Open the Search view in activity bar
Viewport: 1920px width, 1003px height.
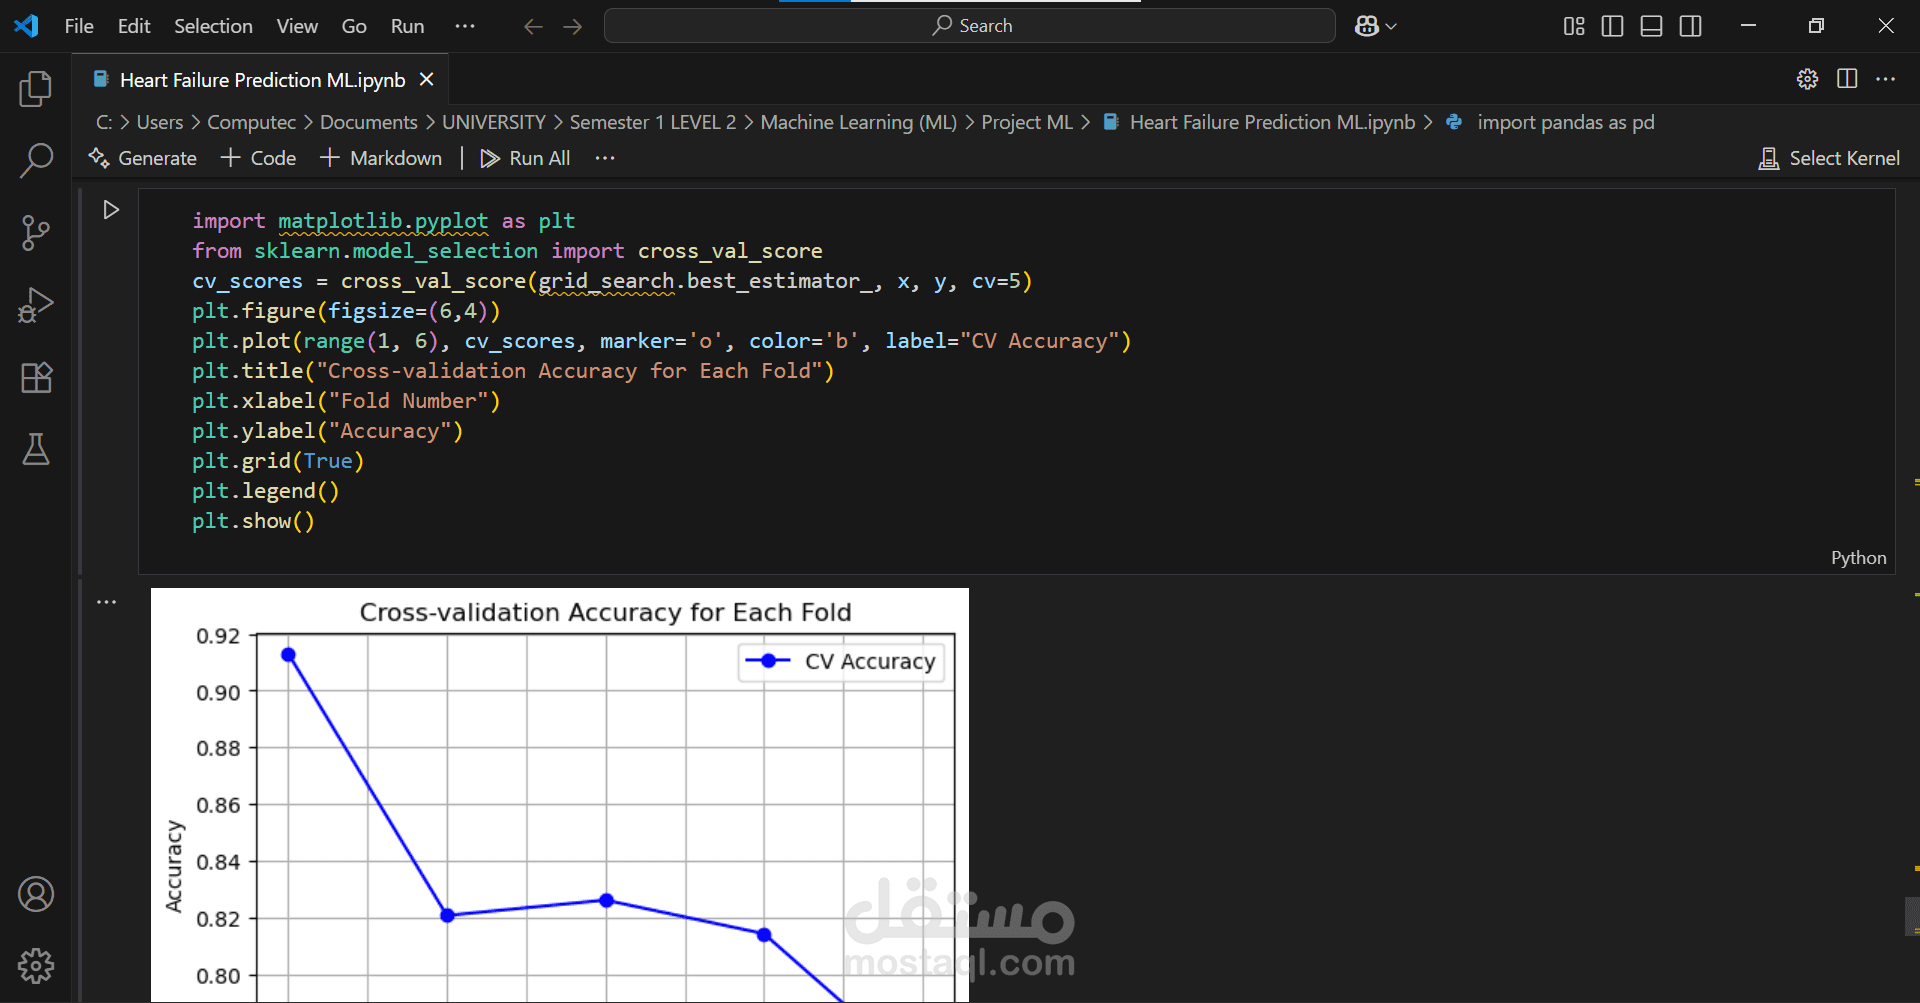36,160
